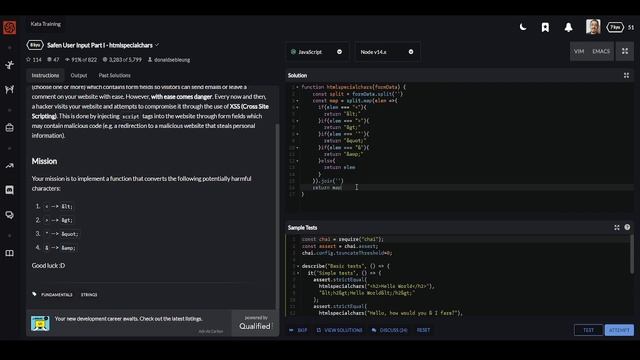Switch to the Past Solutions tab
Viewport: 640px width, 360px height.
(x=115, y=76)
